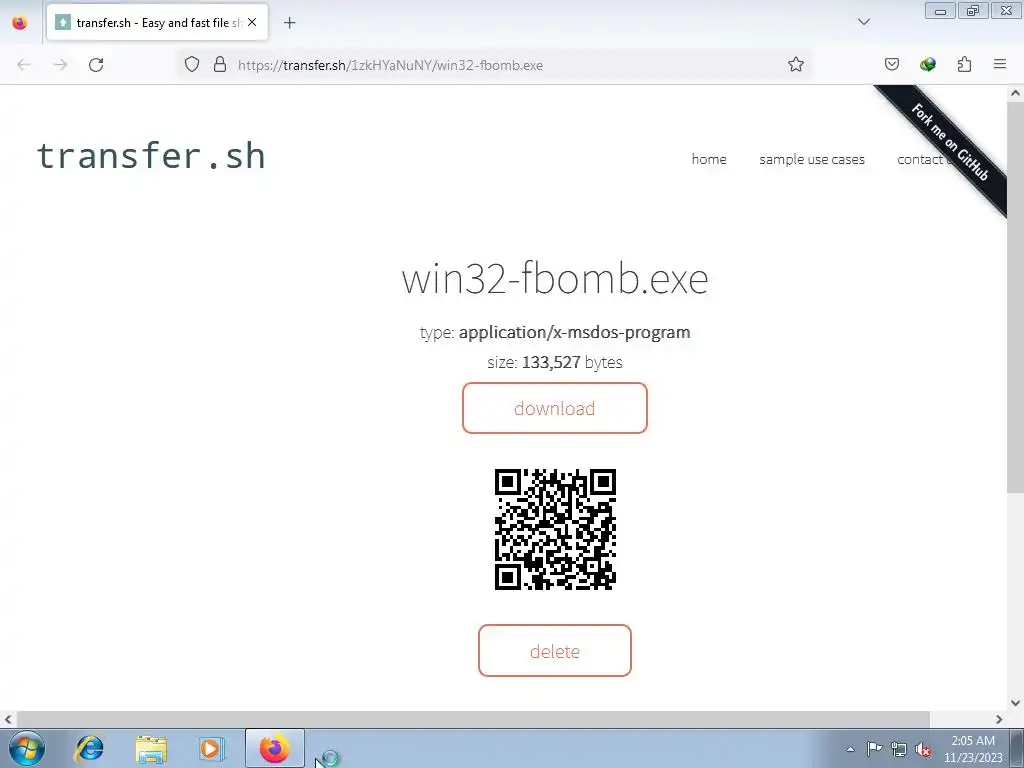1024x768 pixels.
Task: Click the application/x-msdos-program type text
Action: [x=574, y=332]
